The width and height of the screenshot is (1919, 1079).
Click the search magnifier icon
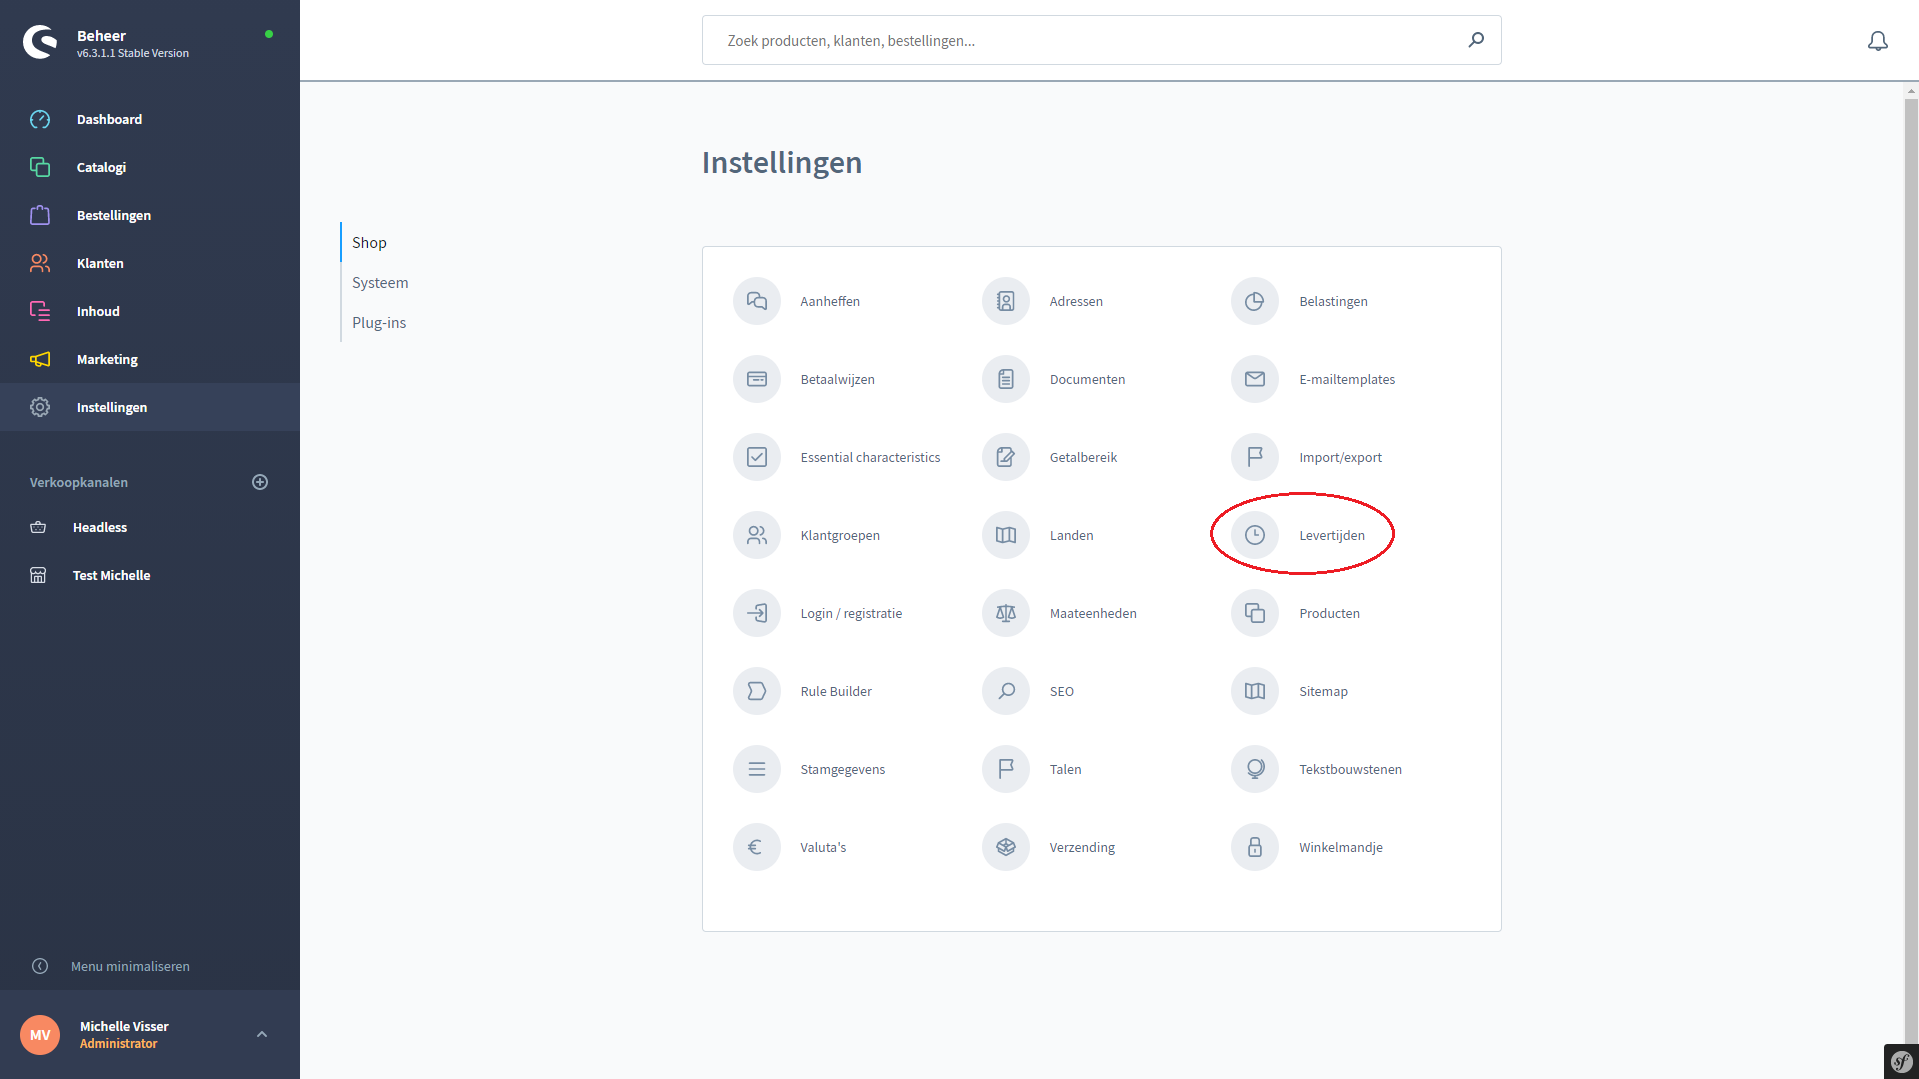[1475, 40]
